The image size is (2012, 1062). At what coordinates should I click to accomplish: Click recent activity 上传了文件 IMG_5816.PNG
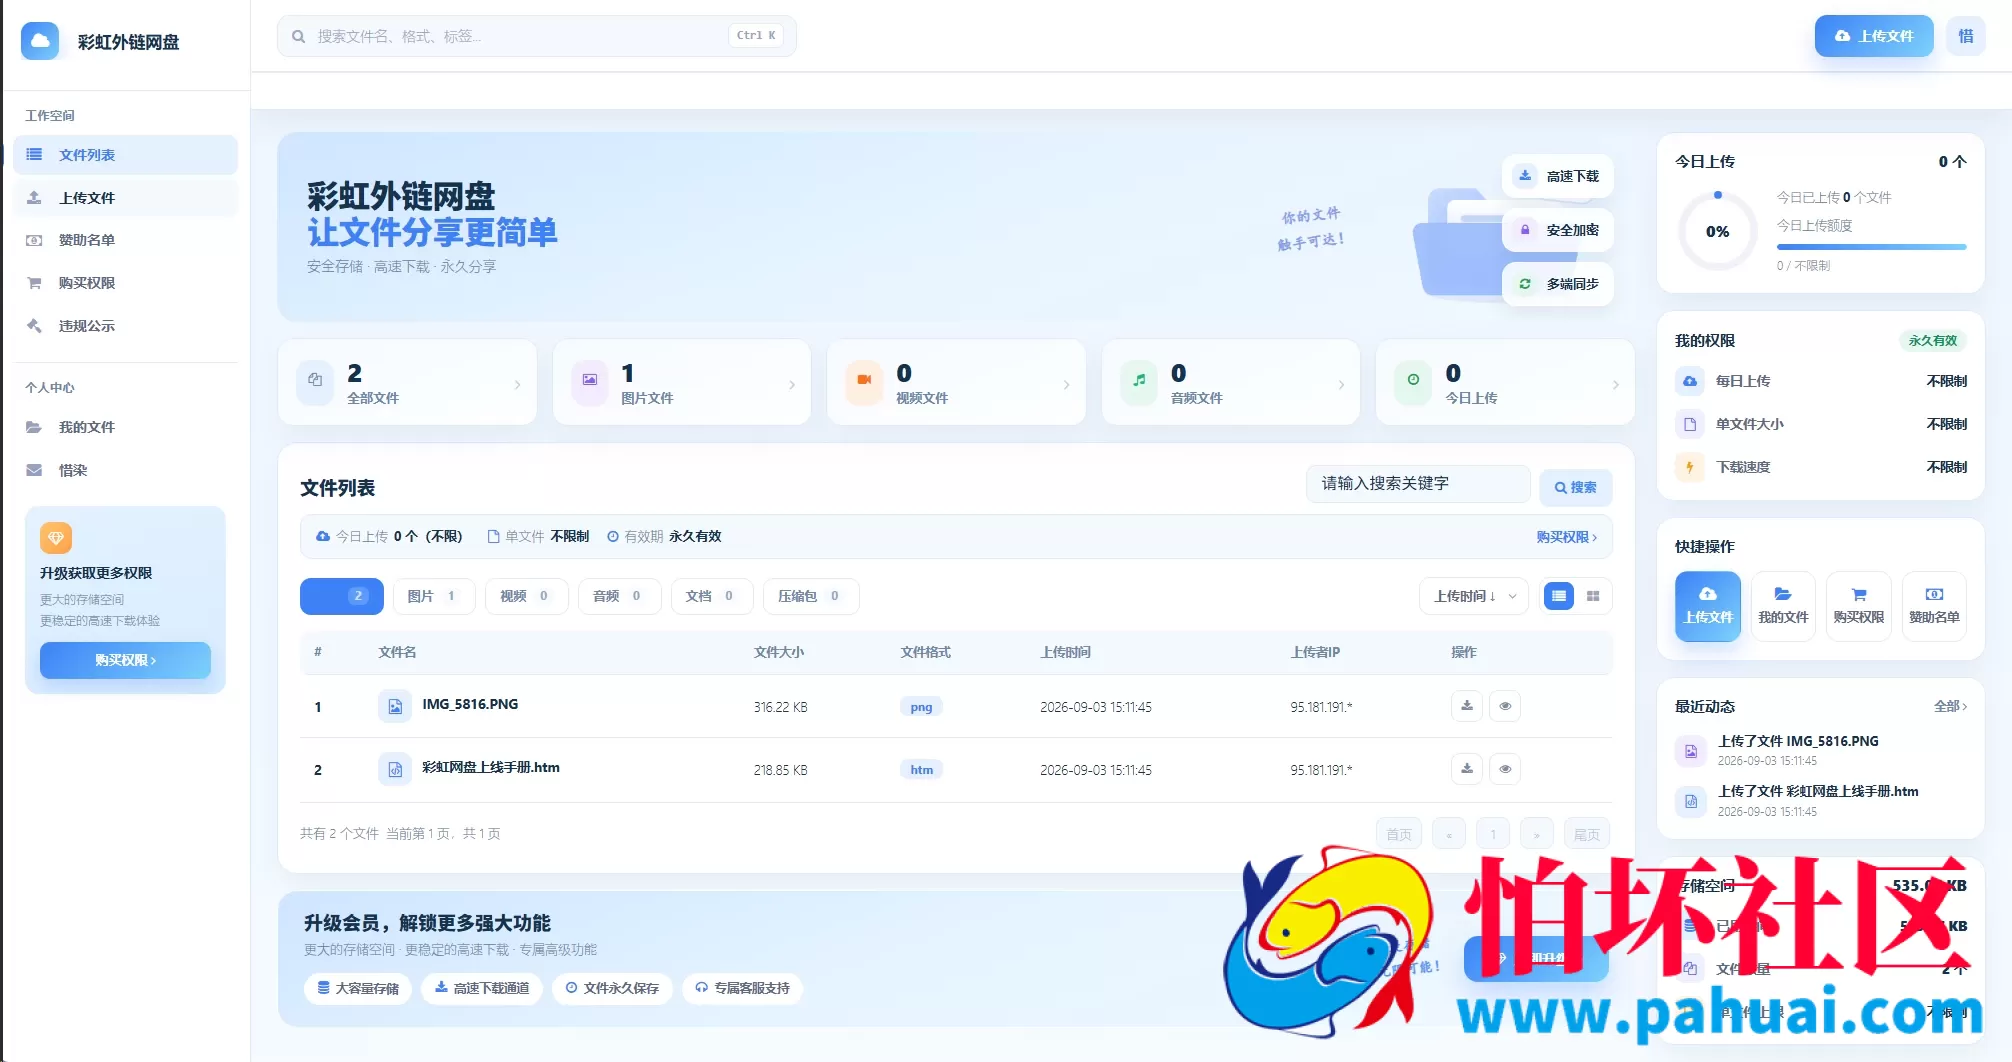(x=1798, y=741)
